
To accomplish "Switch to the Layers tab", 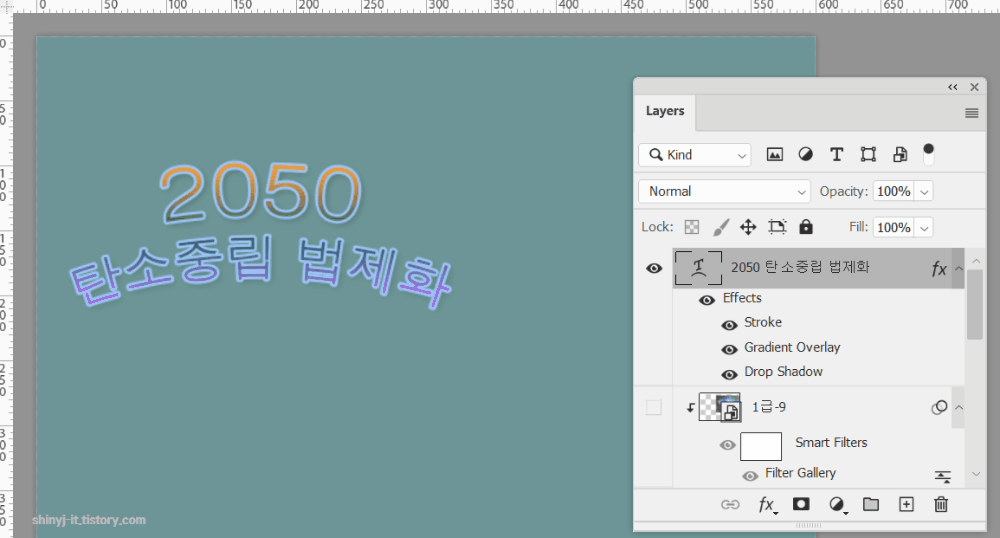I will (665, 111).
